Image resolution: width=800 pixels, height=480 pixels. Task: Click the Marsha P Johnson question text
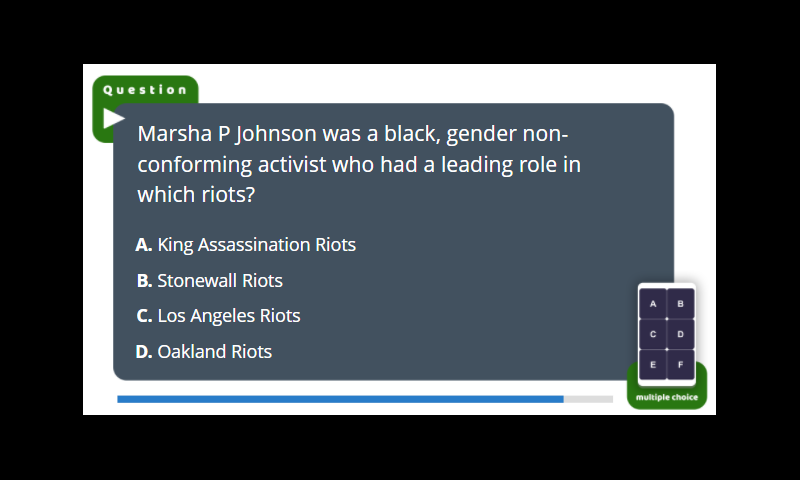point(359,164)
